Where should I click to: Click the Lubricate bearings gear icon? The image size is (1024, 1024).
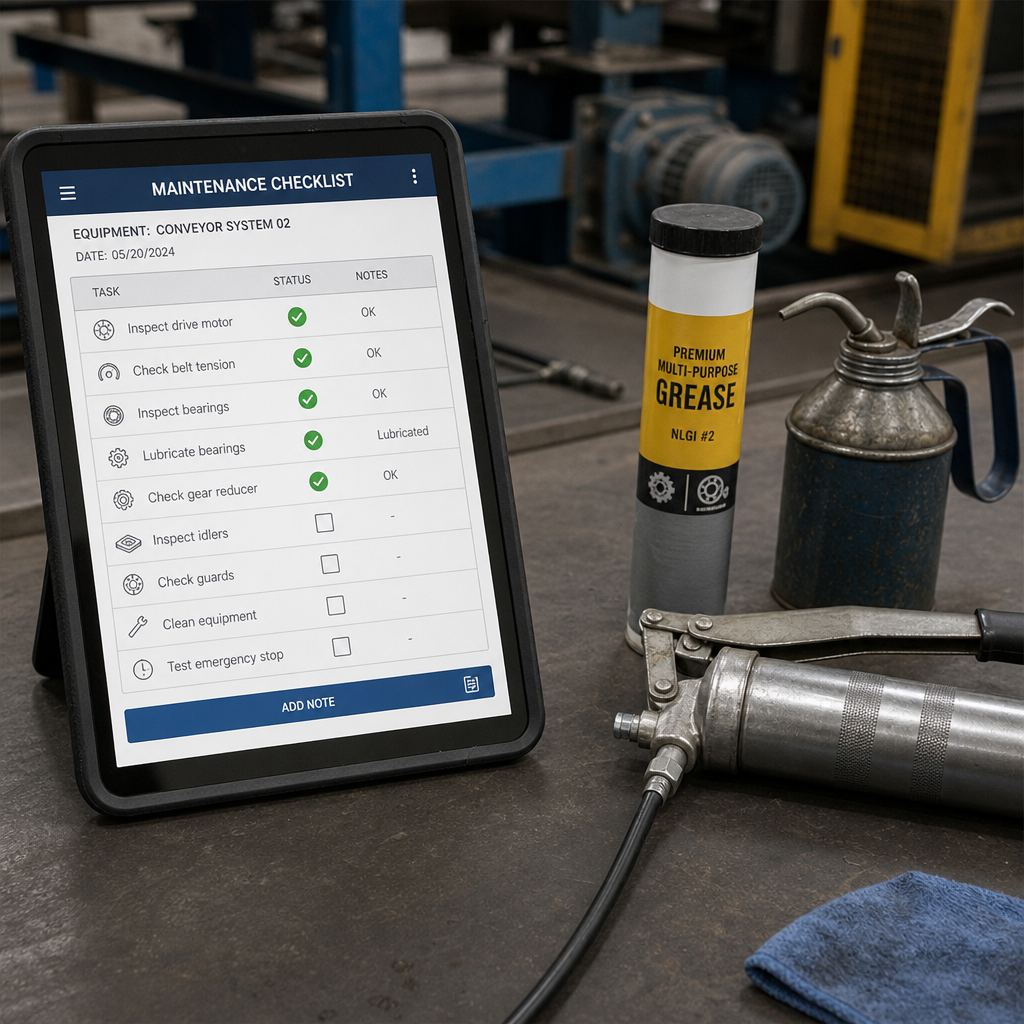118,458
